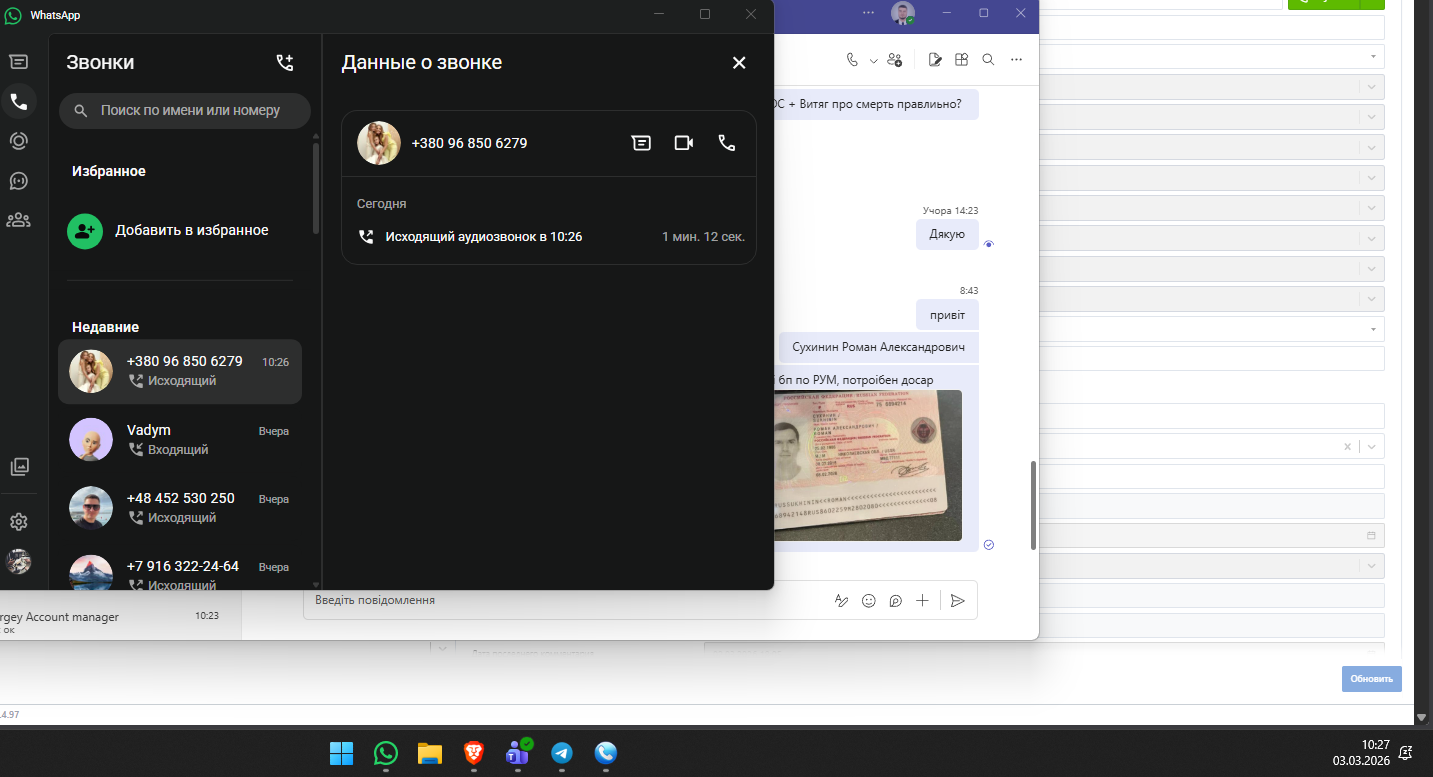Open the notifications bell in system tray
Screen dimensions: 1433x777
click(x=1406, y=752)
